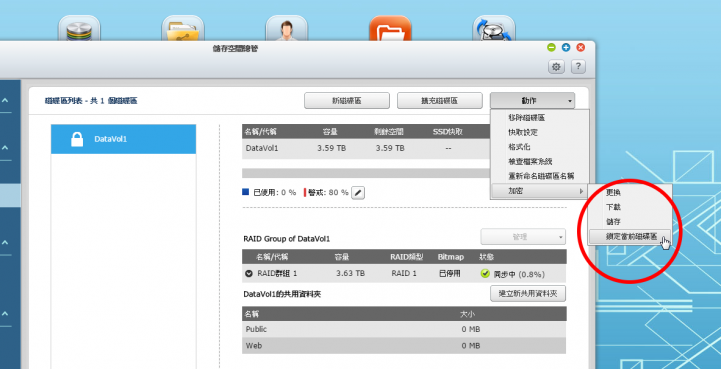Open the greyed-out 管理 dropdown
721x369 pixels.
coord(523,237)
